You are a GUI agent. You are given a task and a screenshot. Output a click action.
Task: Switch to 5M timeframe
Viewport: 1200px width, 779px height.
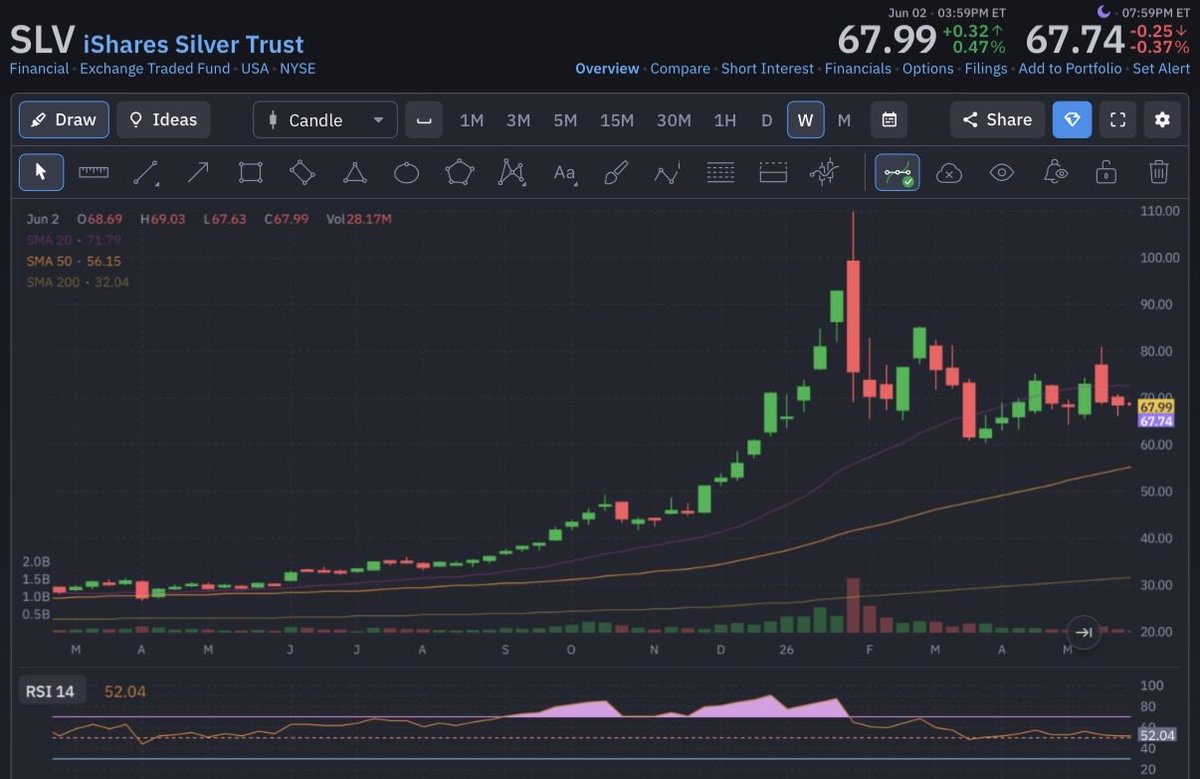565,120
